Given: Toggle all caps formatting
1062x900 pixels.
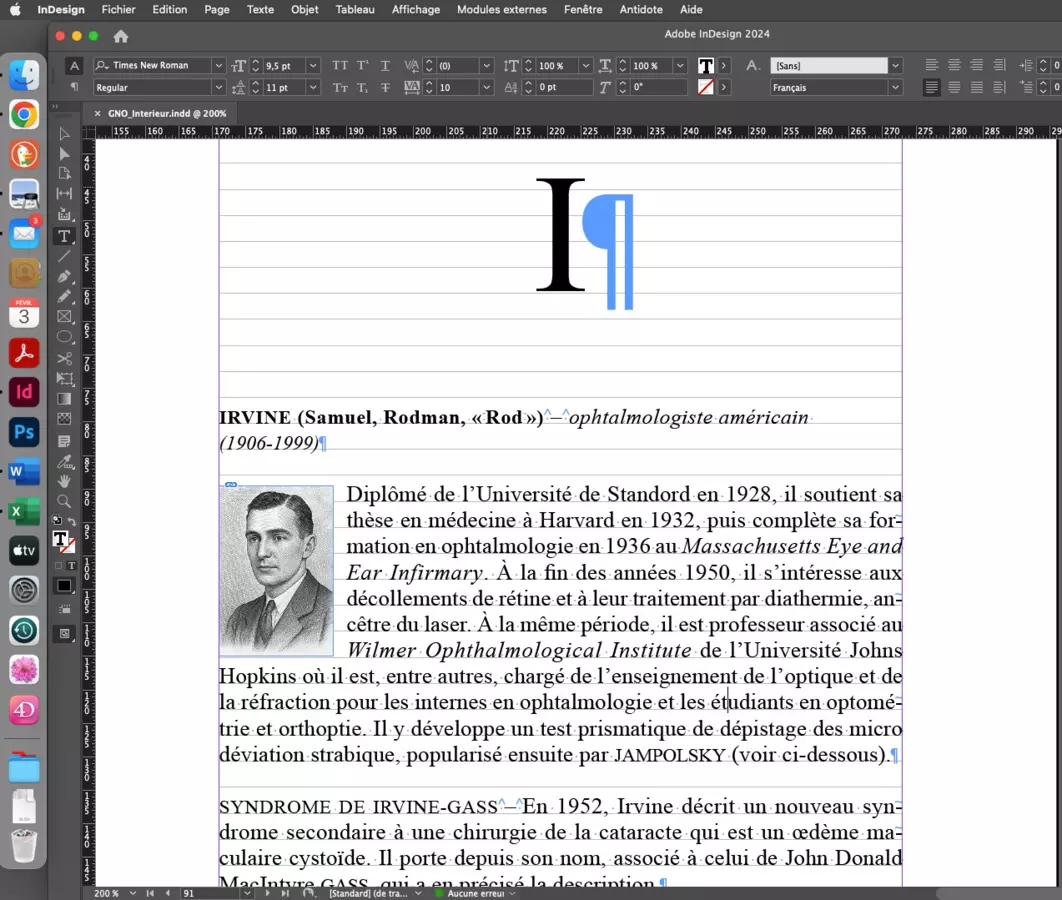Looking at the screenshot, I should (x=340, y=65).
